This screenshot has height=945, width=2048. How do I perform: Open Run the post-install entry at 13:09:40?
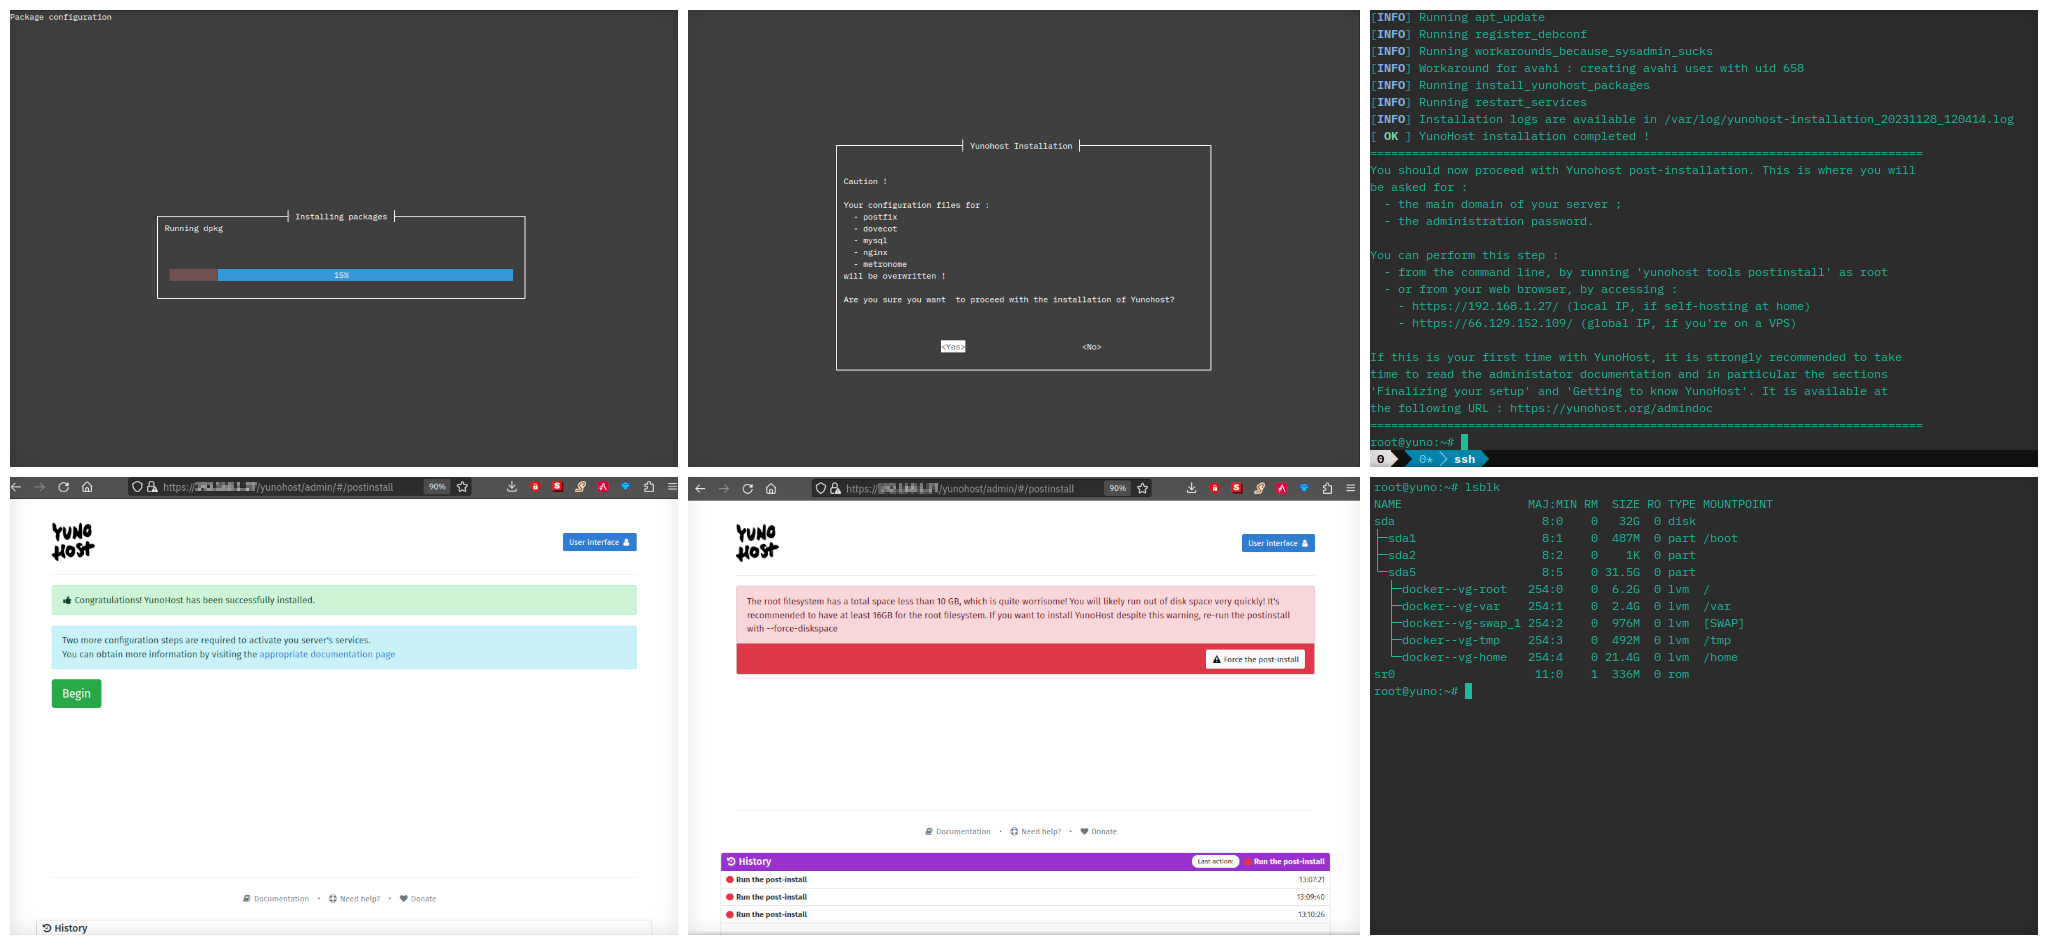[x=1025, y=897]
